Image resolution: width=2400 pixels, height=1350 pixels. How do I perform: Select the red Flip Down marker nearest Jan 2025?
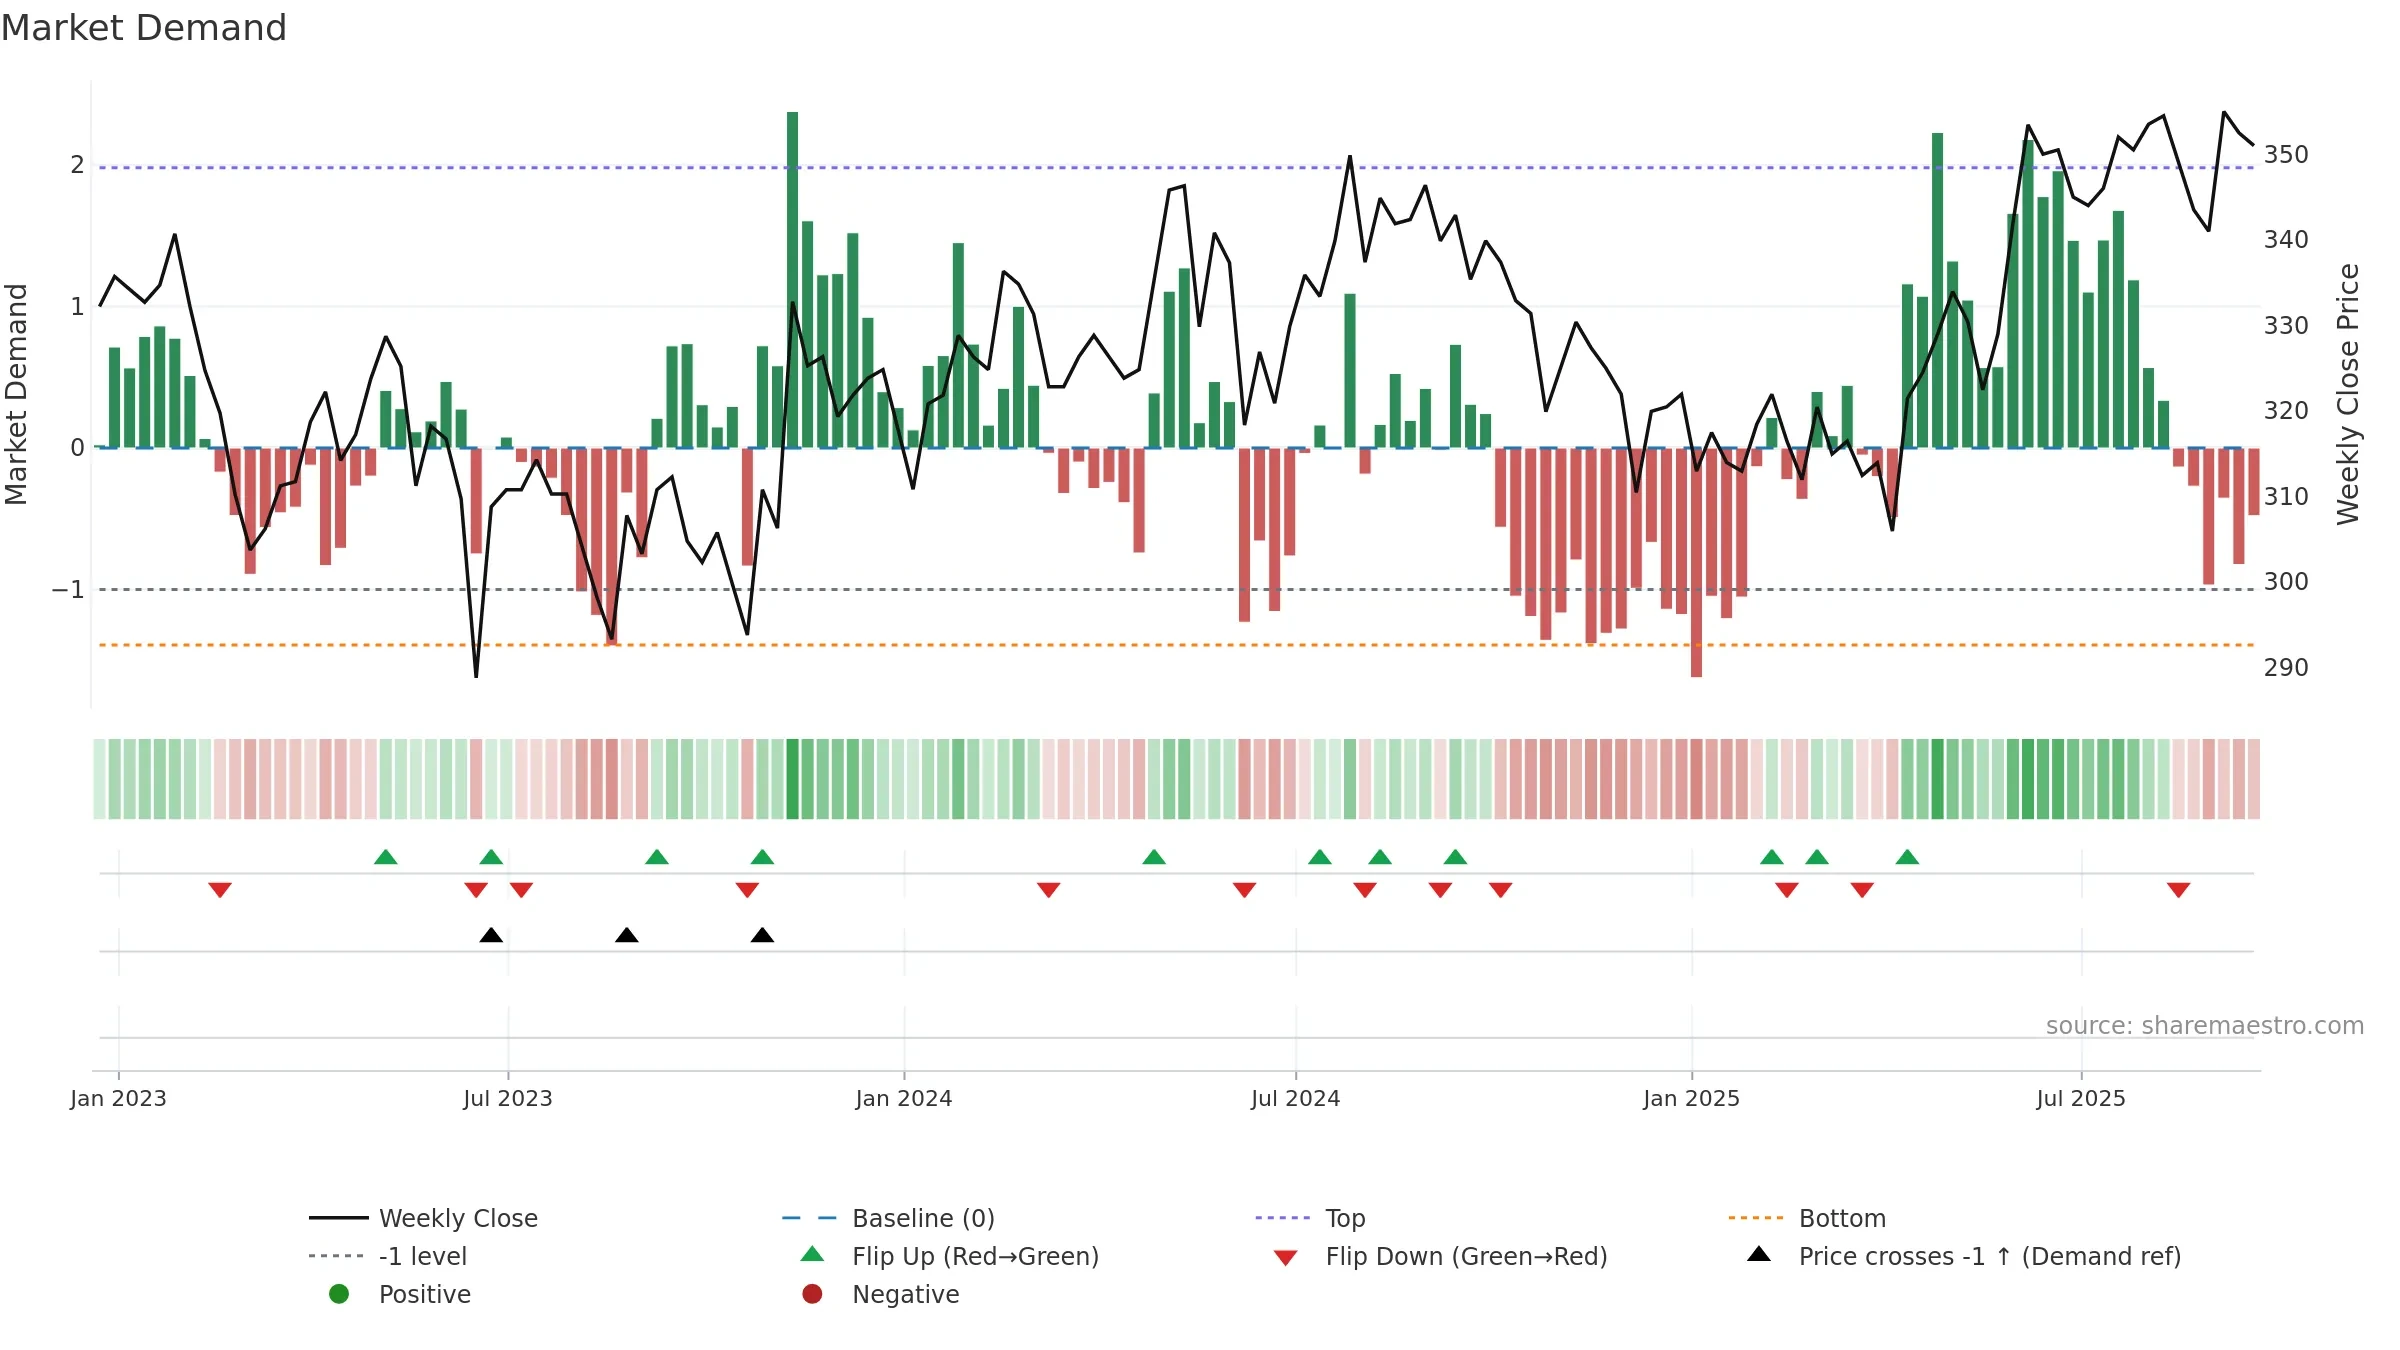(1787, 890)
